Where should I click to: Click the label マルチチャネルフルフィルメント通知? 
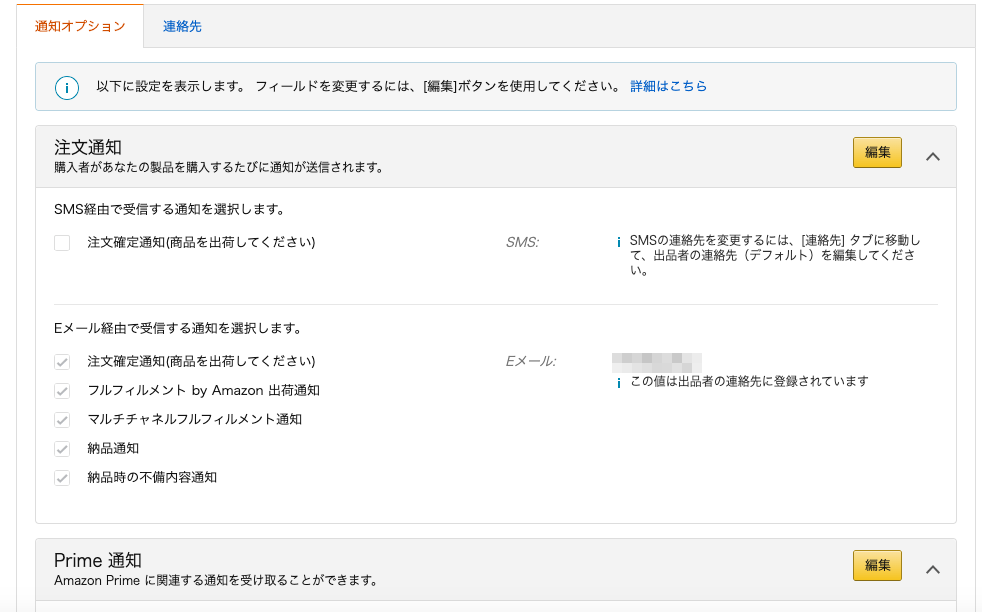(195, 419)
